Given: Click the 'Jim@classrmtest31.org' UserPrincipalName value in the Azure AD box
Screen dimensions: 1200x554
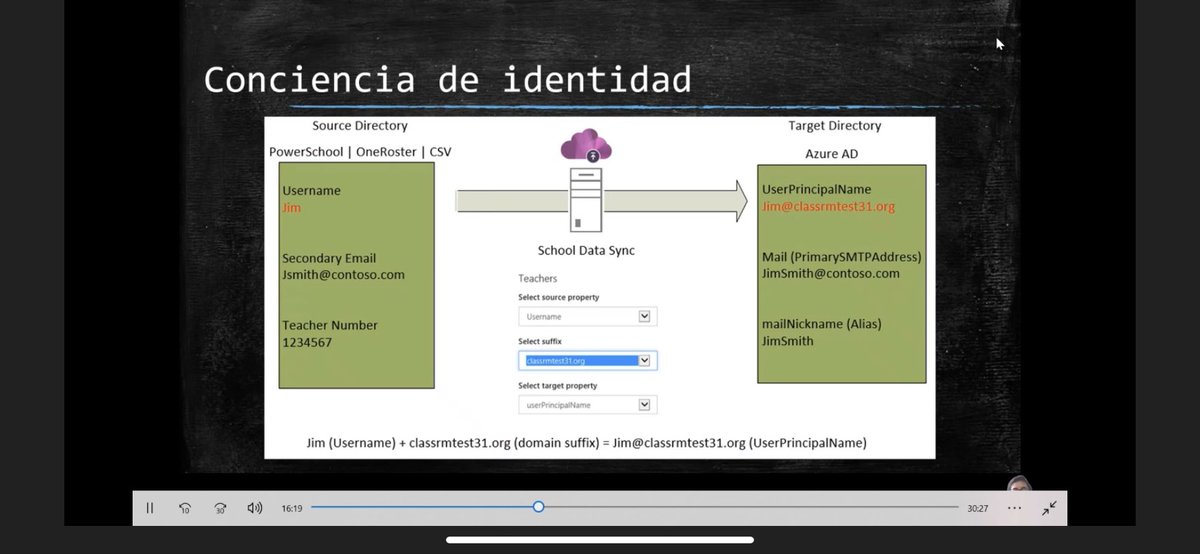Looking at the screenshot, I should pos(828,207).
